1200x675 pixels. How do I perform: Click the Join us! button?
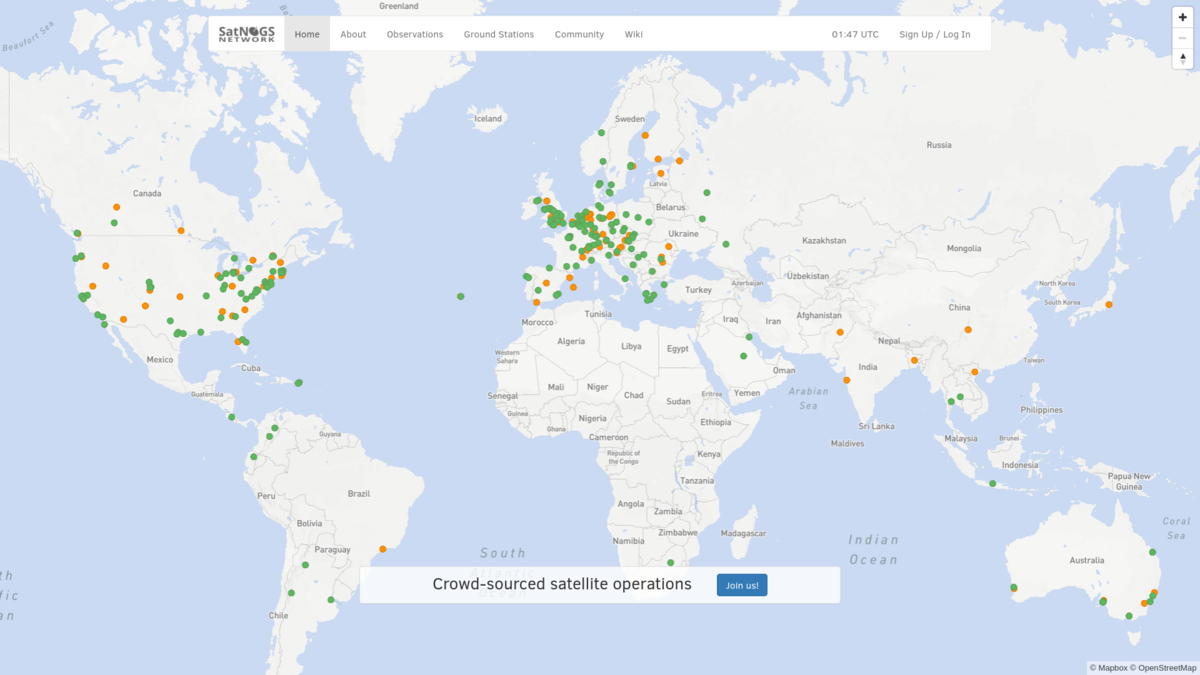[742, 584]
